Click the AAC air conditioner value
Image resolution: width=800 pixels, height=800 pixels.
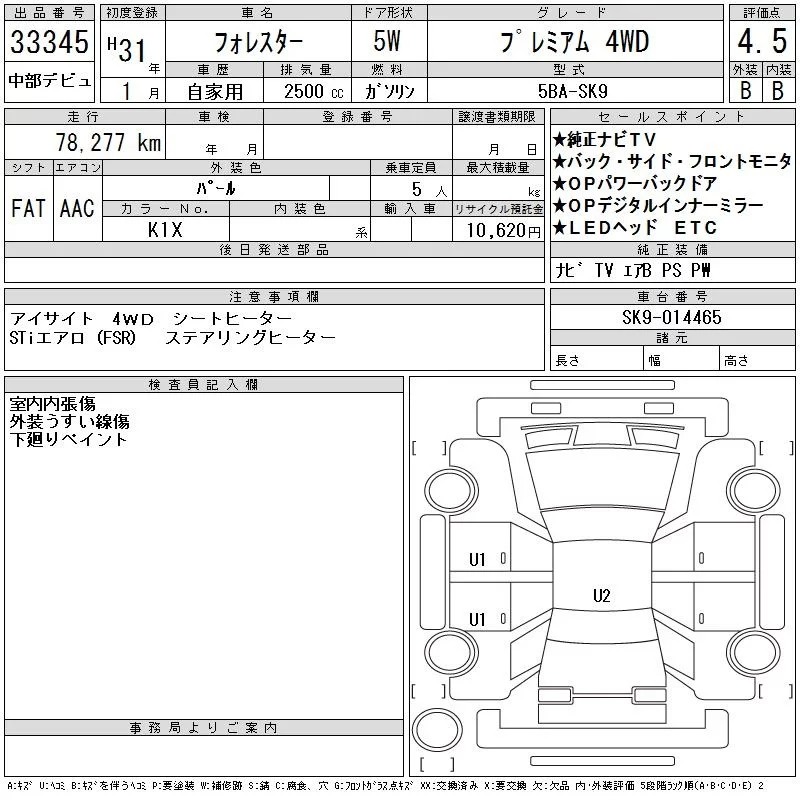coord(76,209)
